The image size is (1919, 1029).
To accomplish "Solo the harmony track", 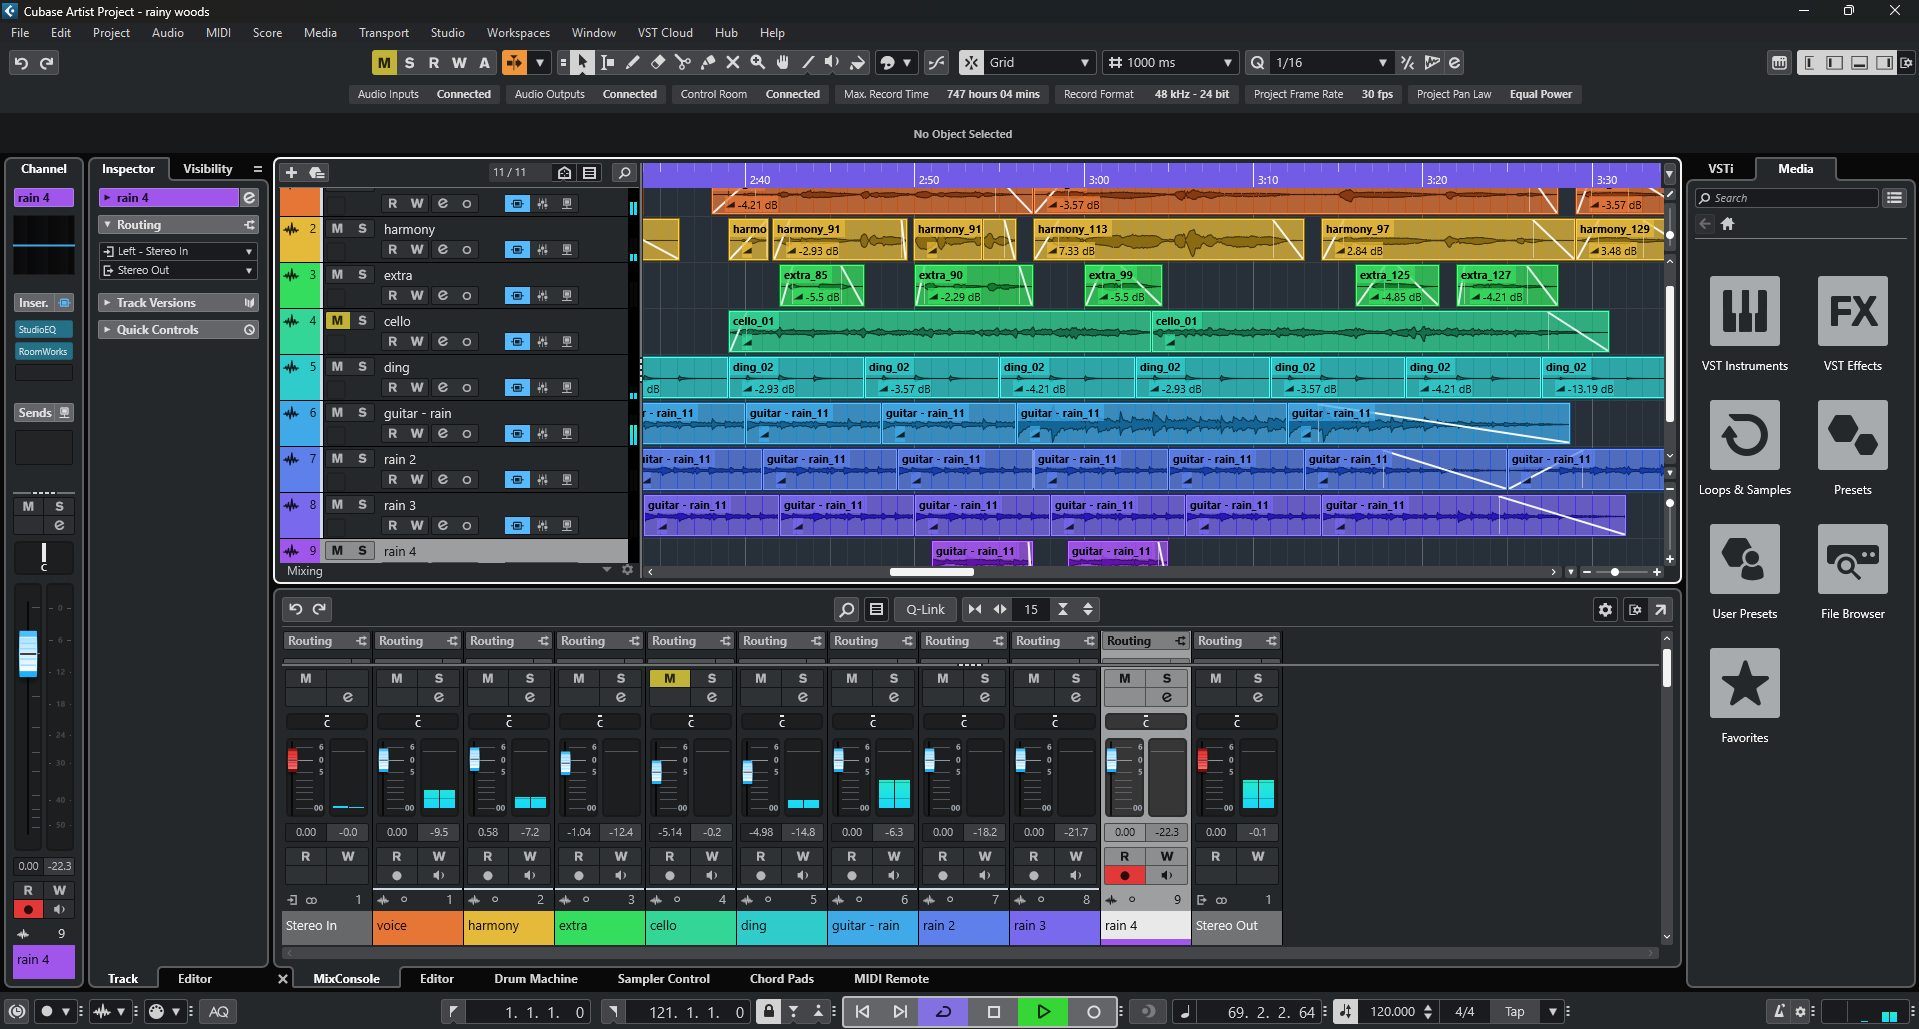I will coord(362,229).
